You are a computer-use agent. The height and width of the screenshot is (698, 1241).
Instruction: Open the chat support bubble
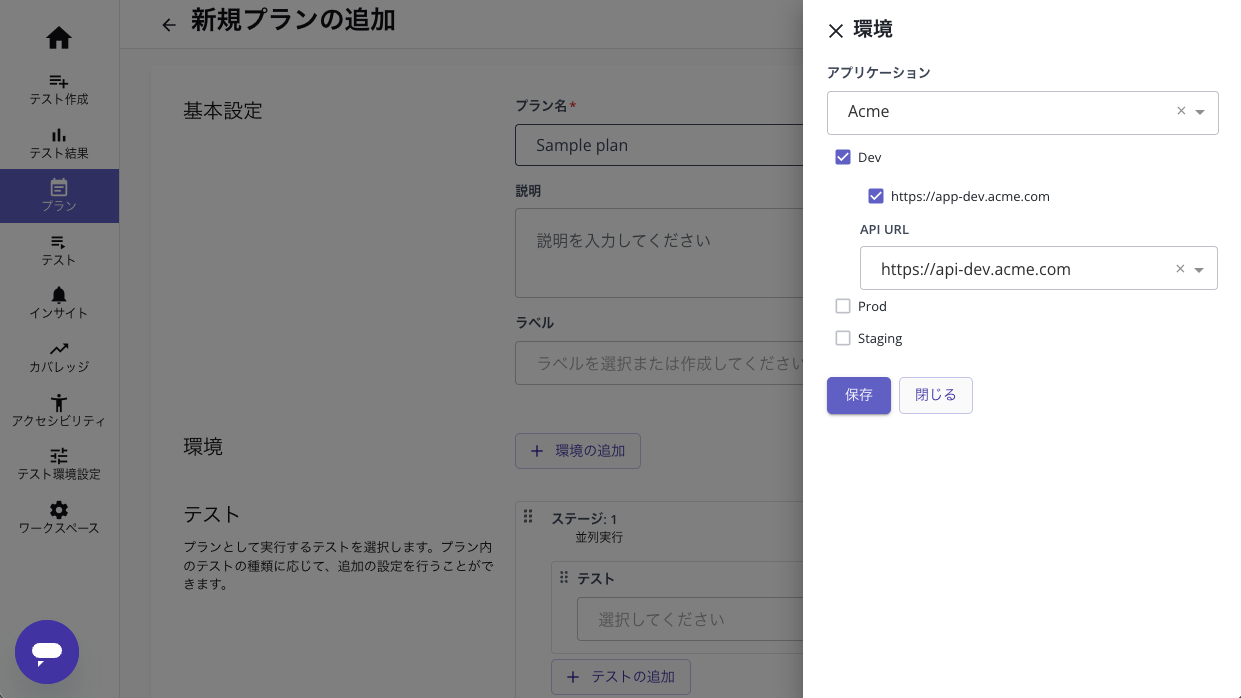point(47,652)
